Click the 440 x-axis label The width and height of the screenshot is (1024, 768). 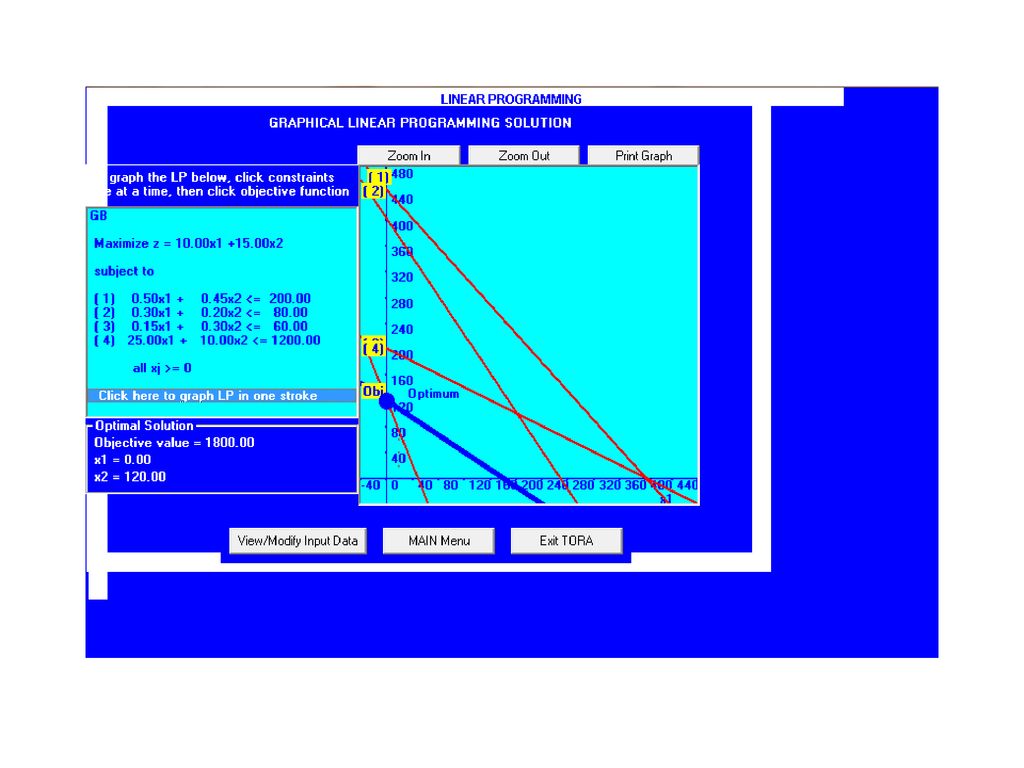(687, 485)
